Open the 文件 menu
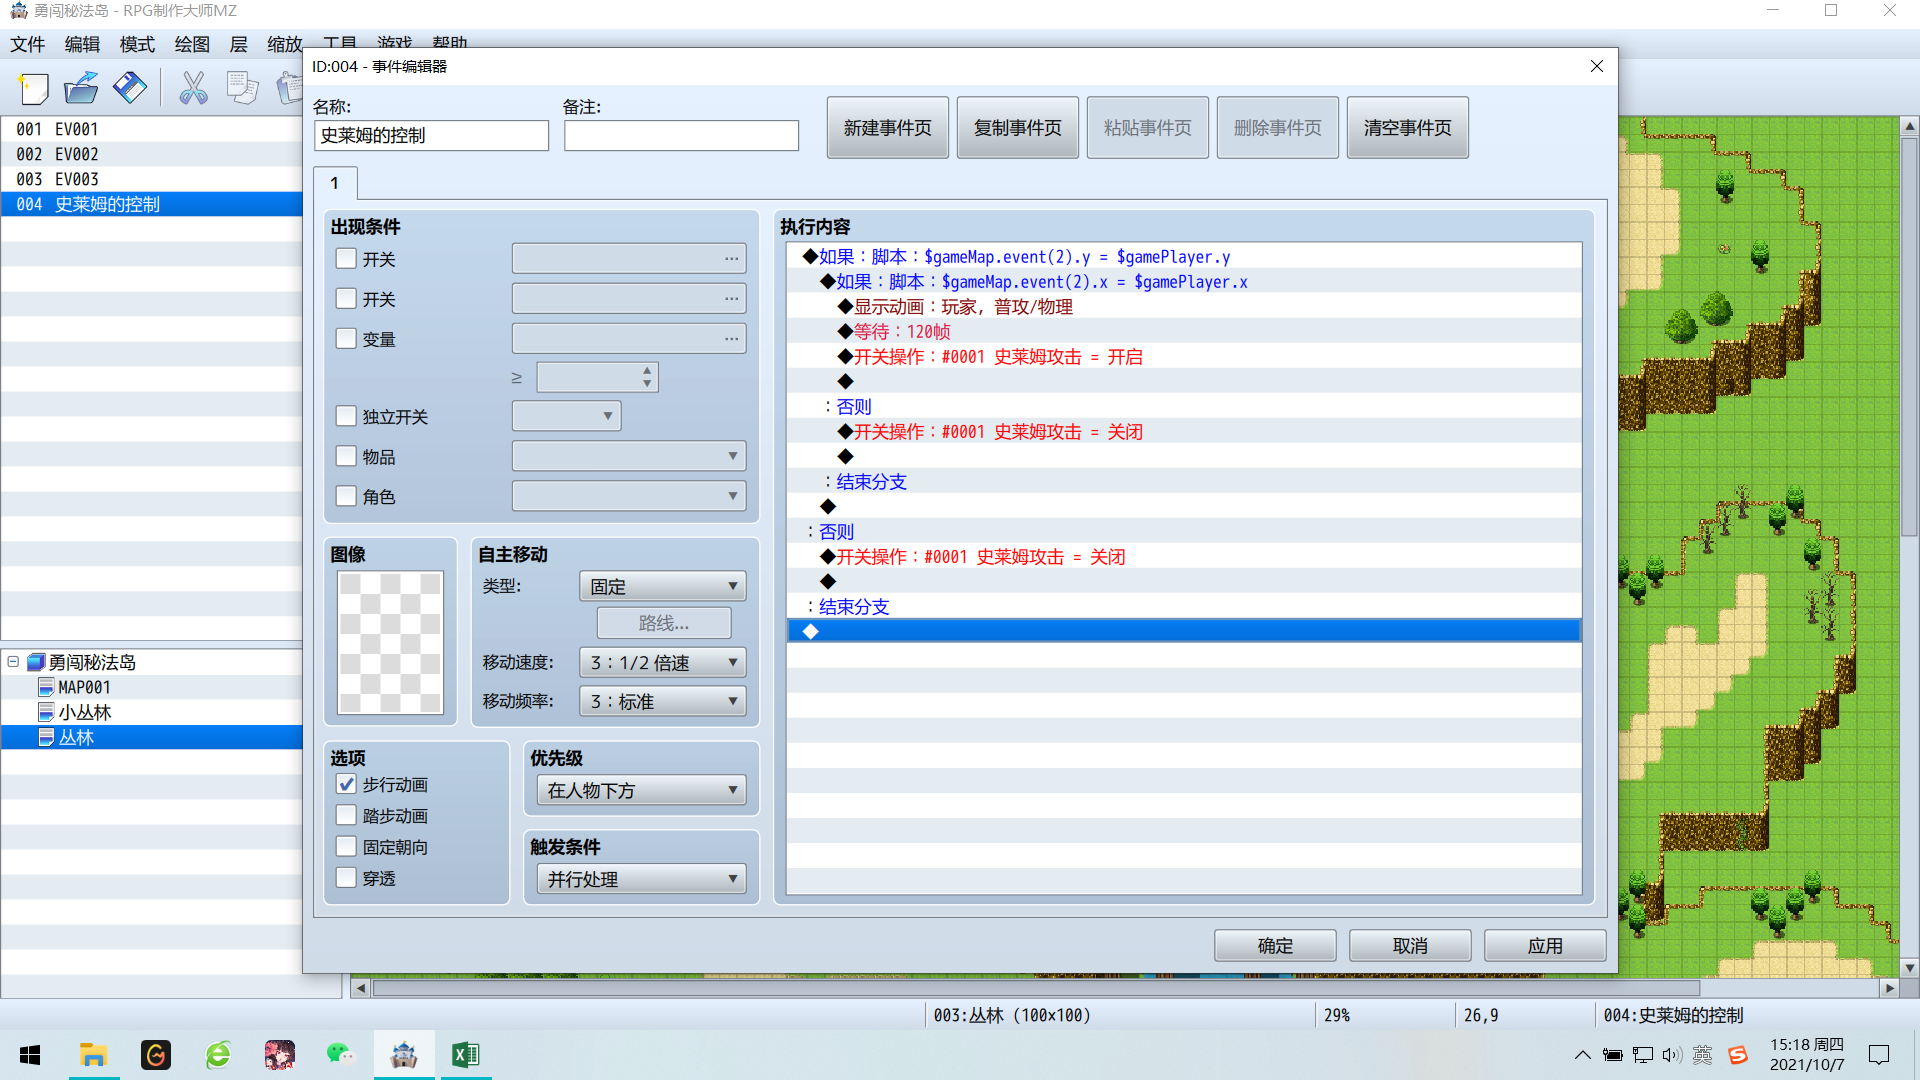This screenshot has width=1920, height=1080. pyautogui.click(x=27, y=44)
